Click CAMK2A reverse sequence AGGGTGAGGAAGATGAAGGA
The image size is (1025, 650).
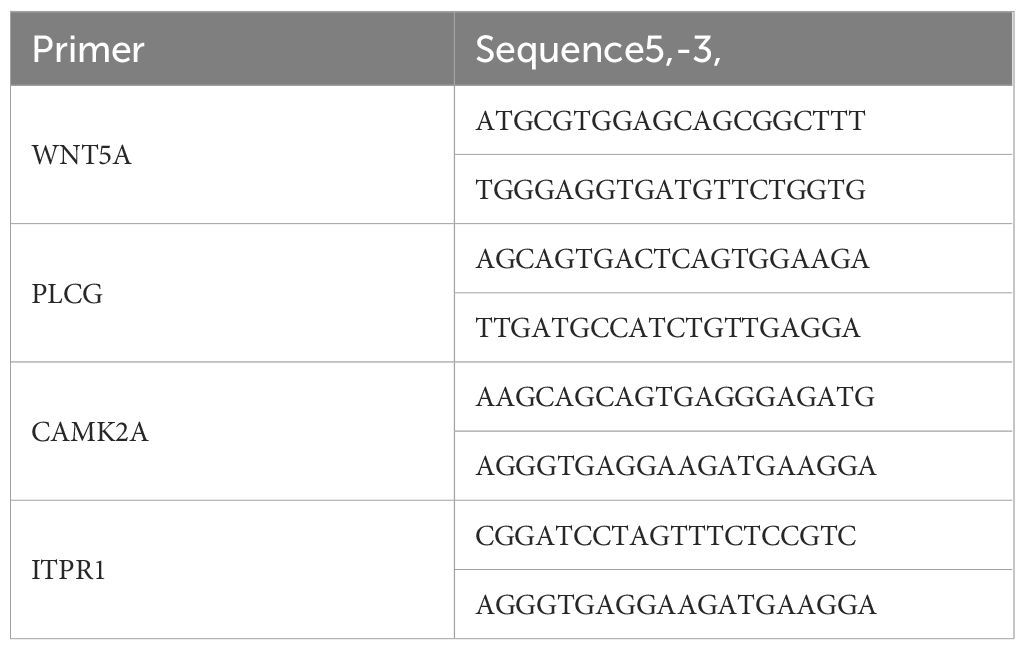pyautogui.click(x=675, y=466)
